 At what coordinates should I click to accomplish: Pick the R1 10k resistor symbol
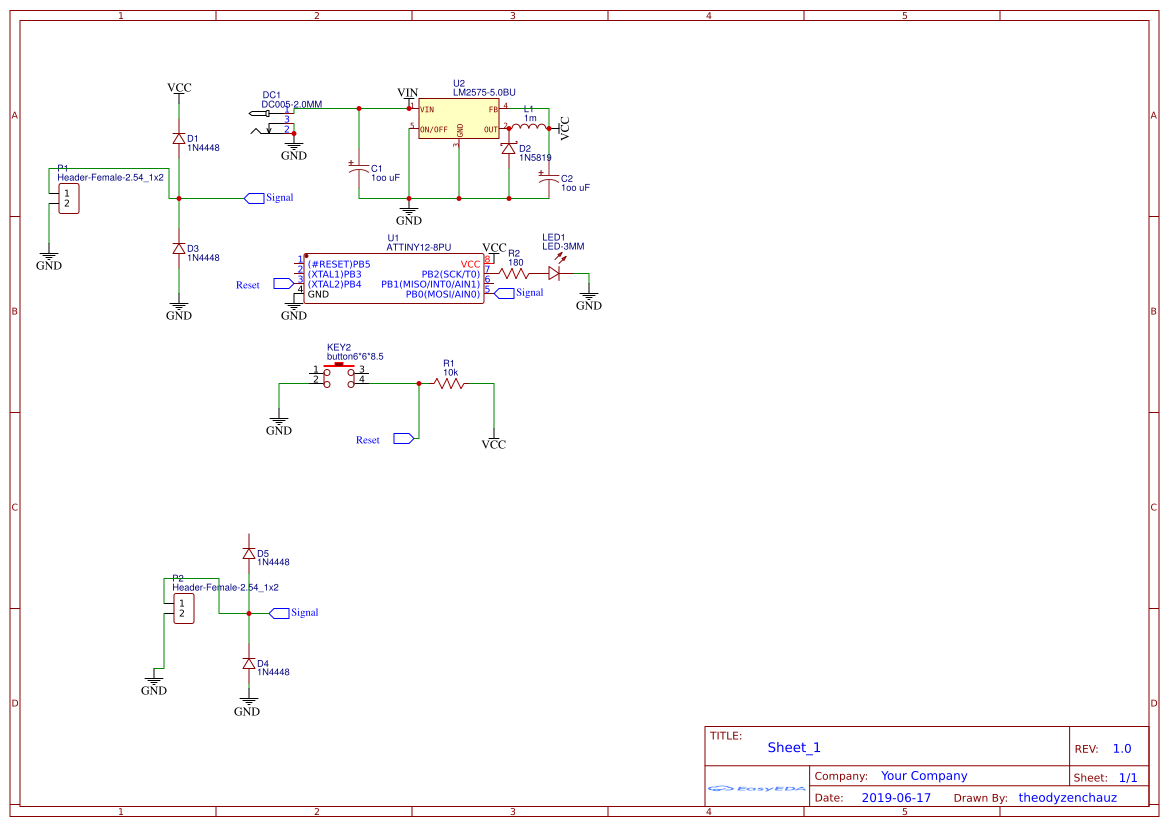[x=449, y=383]
